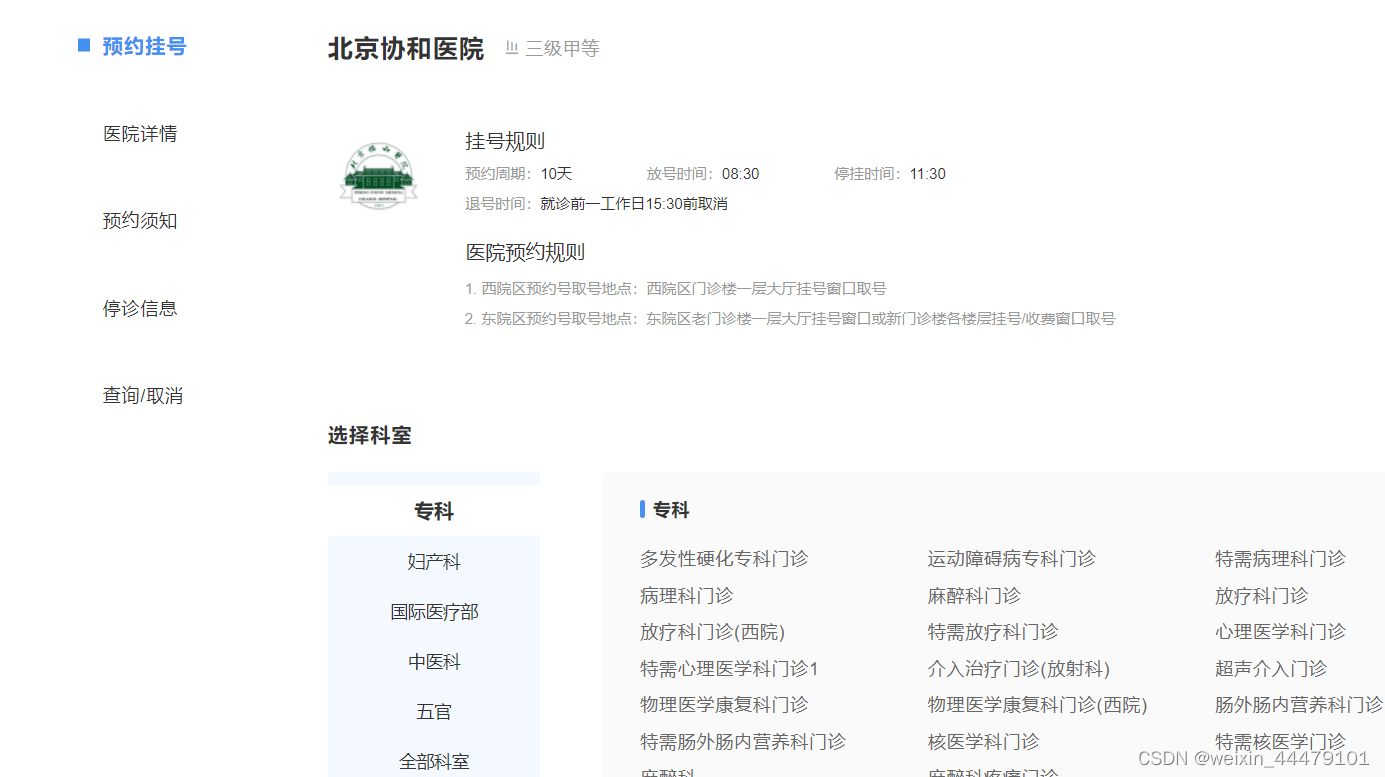Viewport: 1385px width, 777px height.
Task: Select 预约挂号 in the left sidebar
Action: click(x=144, y=45)
